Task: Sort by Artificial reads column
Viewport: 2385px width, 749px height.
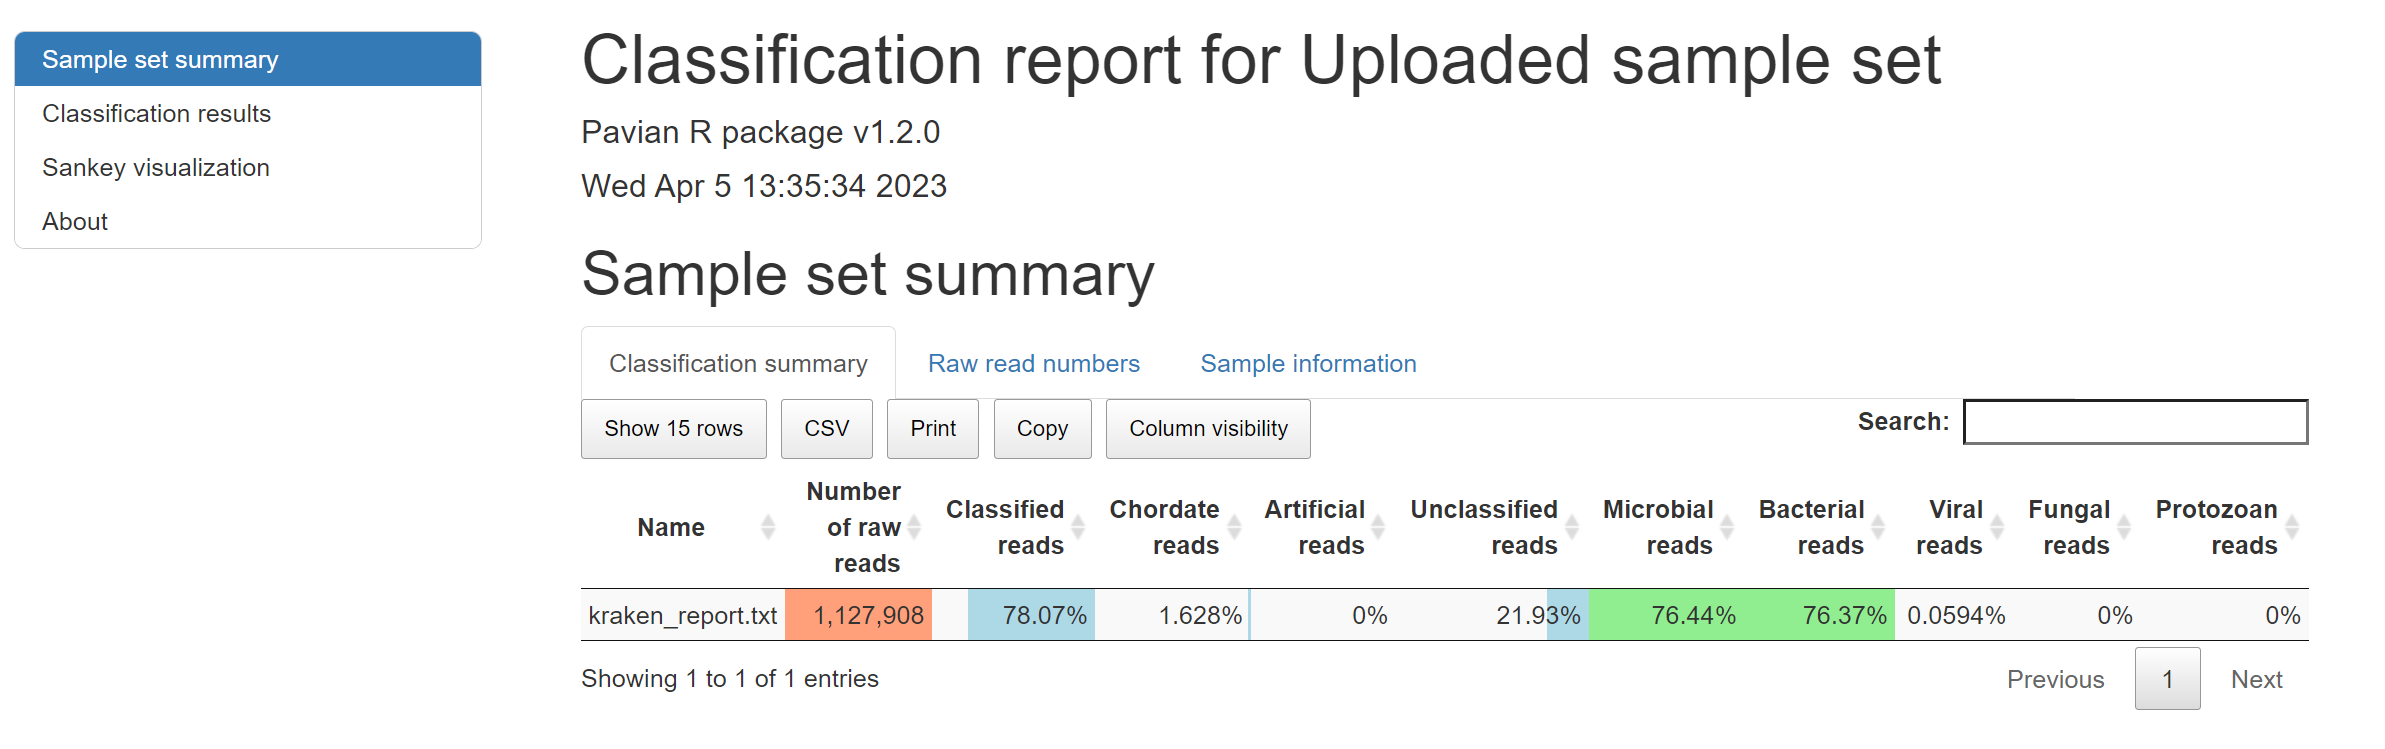Action: 1378,527
